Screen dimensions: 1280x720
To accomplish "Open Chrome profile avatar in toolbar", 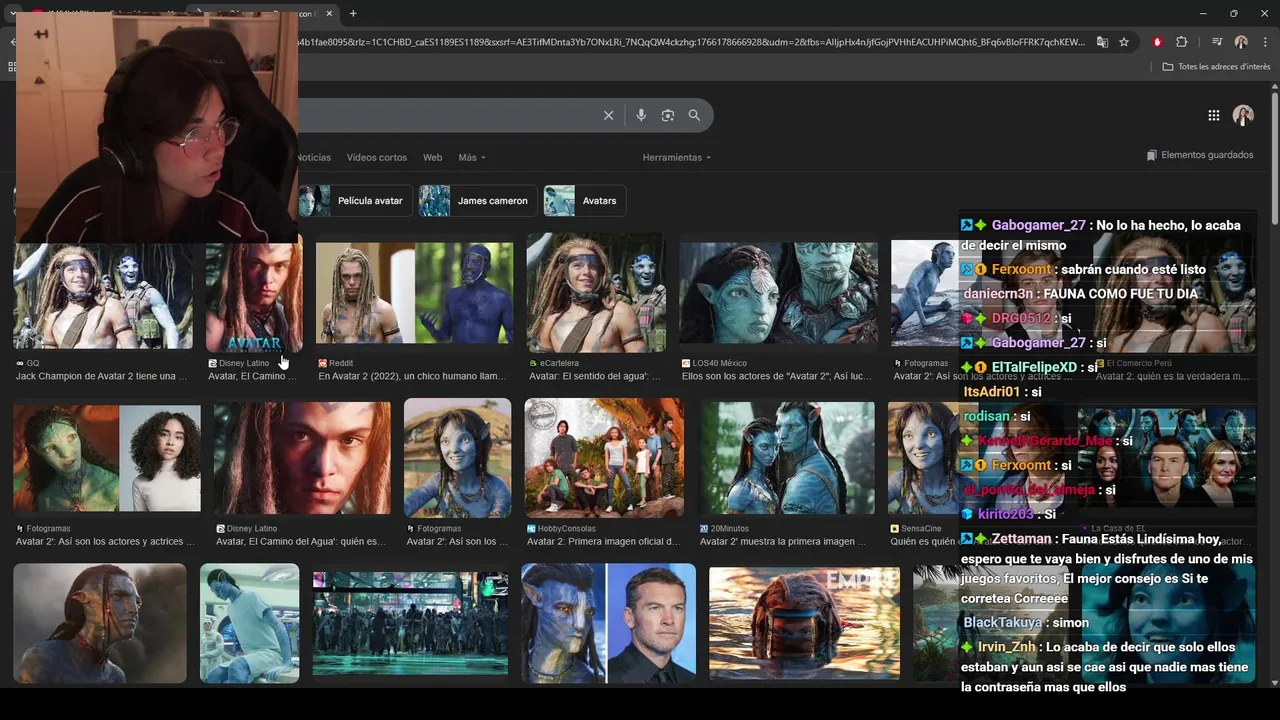I will (1241, 42).
